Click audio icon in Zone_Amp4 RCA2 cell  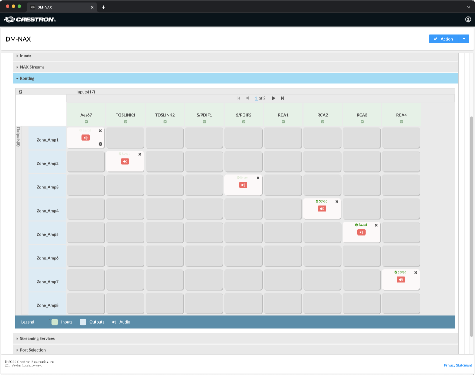click(322, 209)
